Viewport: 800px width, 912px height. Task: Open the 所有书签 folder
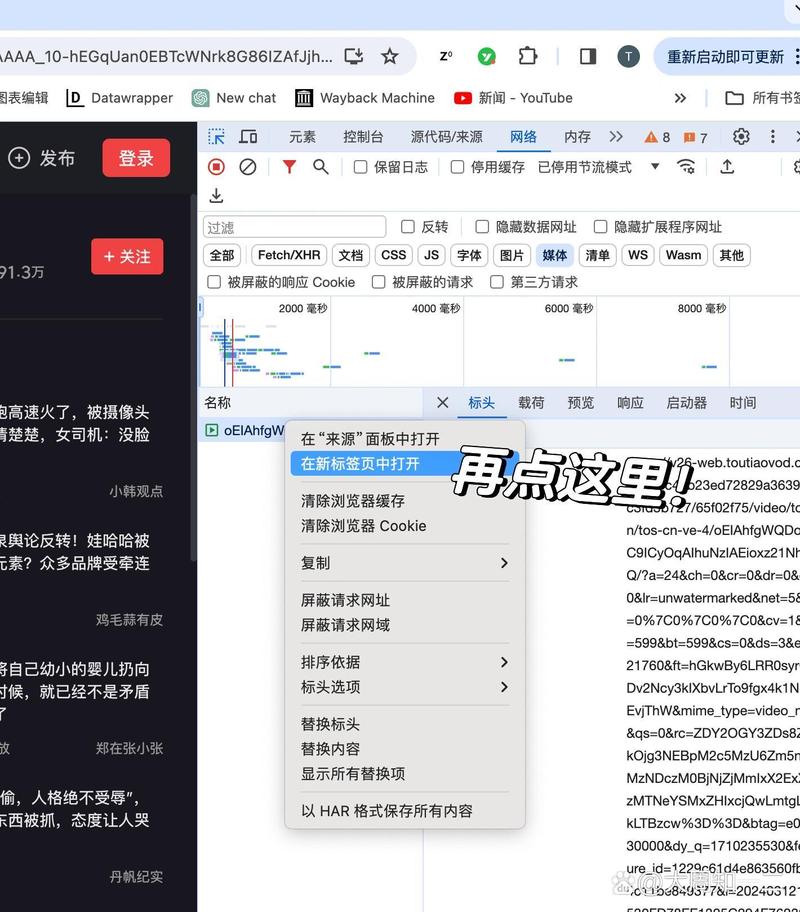pos(762,98)
